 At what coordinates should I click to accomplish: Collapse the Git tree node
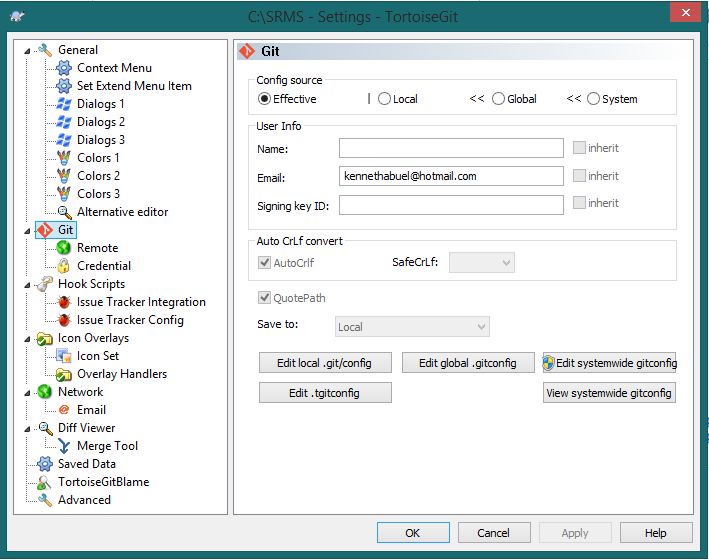coord(27,231)
